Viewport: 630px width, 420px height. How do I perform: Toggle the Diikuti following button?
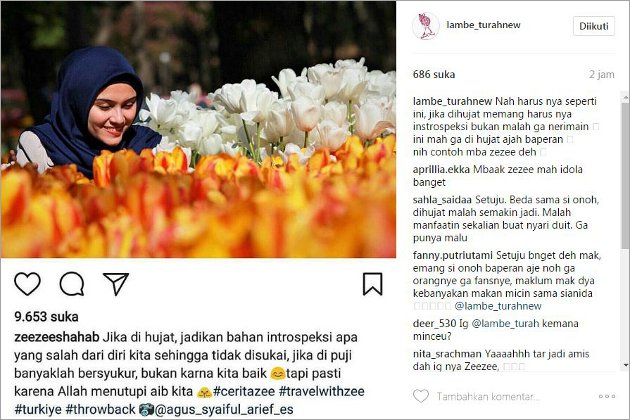tap(593, 26)
